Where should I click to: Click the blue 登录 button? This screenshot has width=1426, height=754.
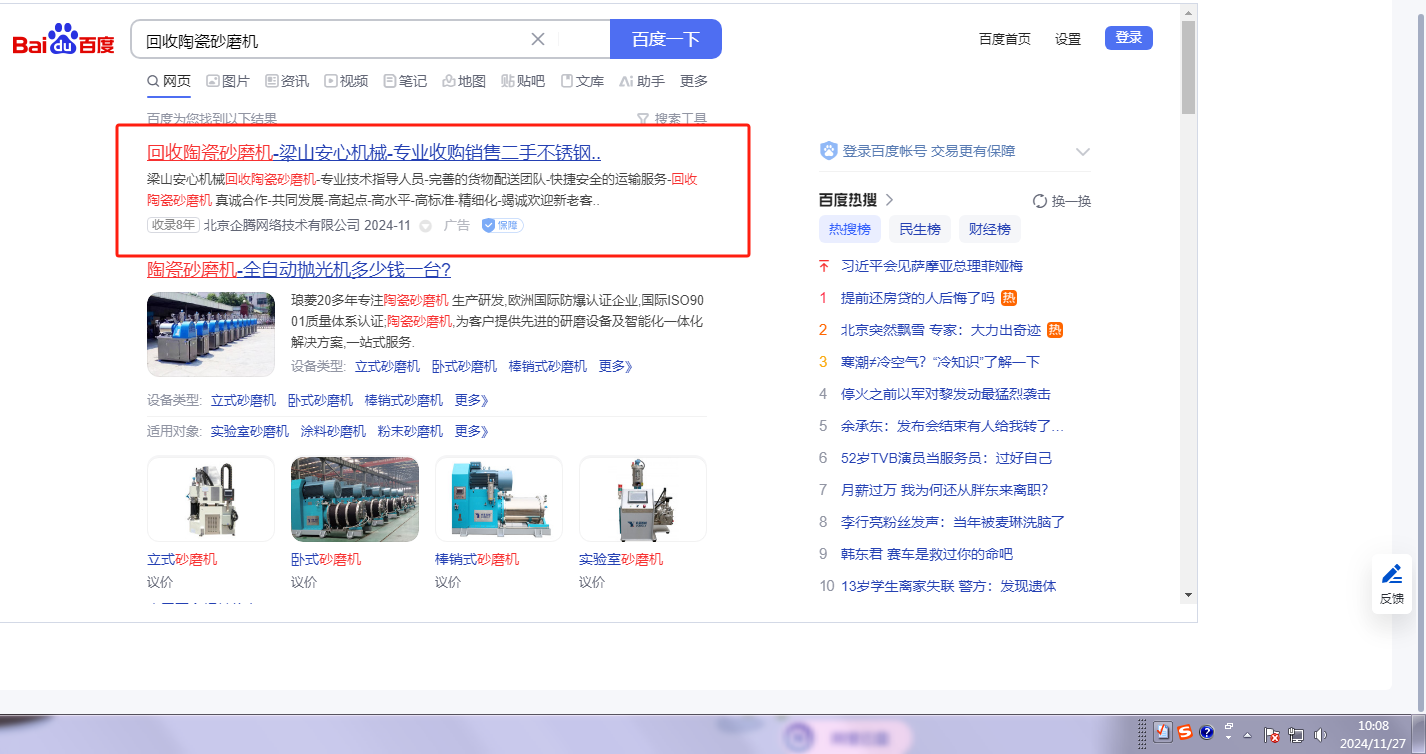[x=1128, y=38]
